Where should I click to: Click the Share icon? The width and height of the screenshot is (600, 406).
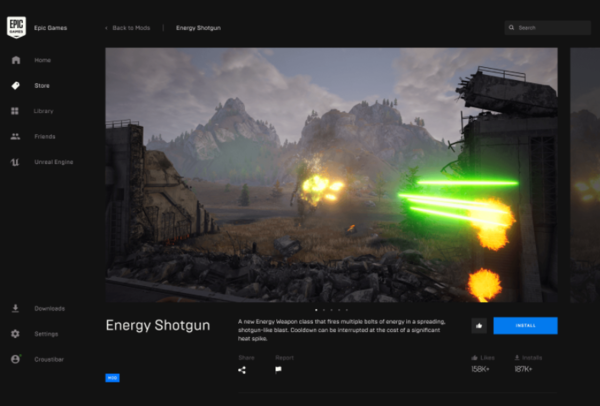[x=242, y=370]
